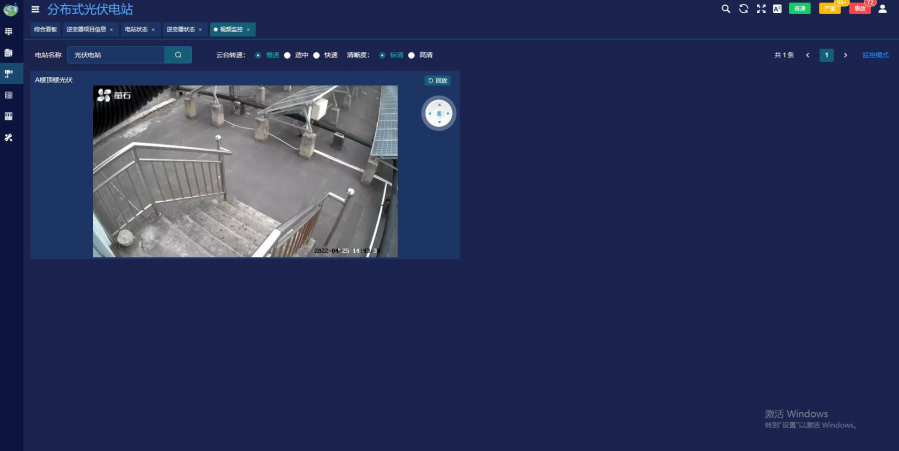Click the green 普通 alarm button

click(x=800, y=9)
